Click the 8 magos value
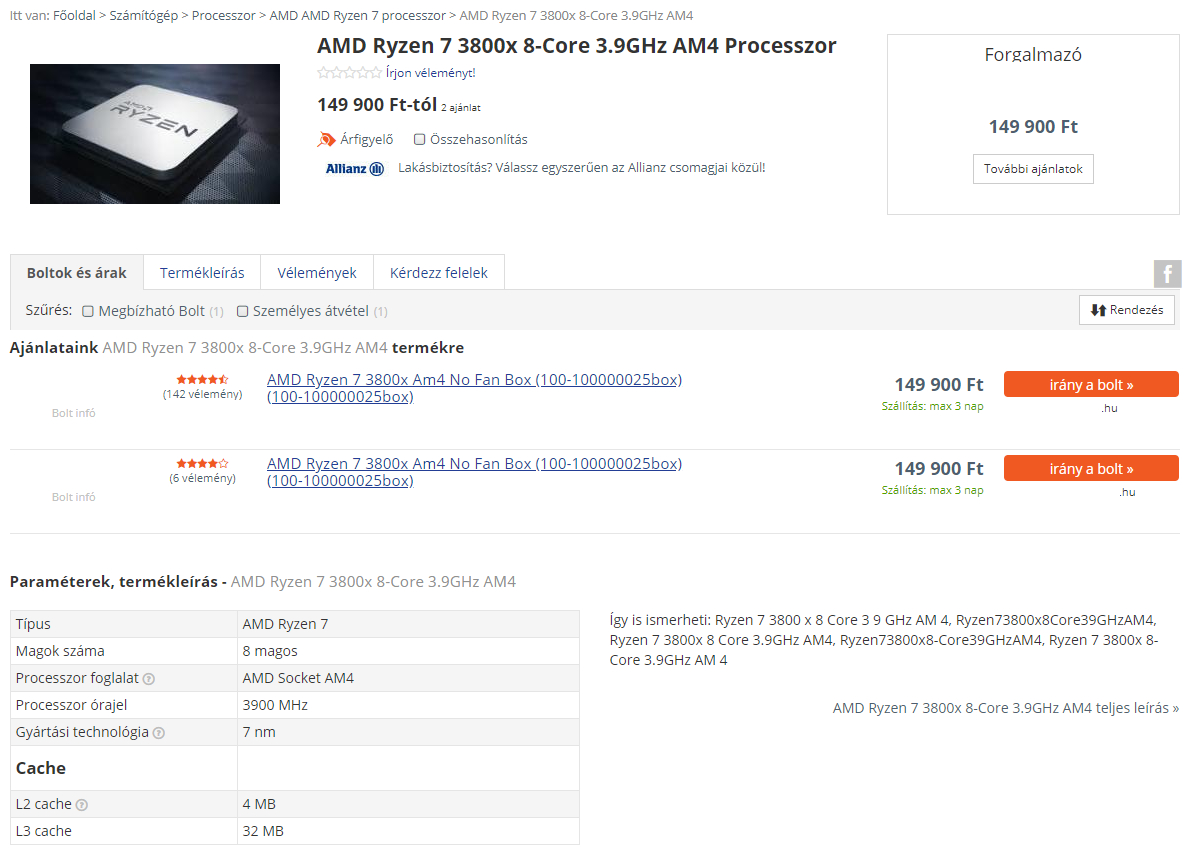 coord(270,652)
